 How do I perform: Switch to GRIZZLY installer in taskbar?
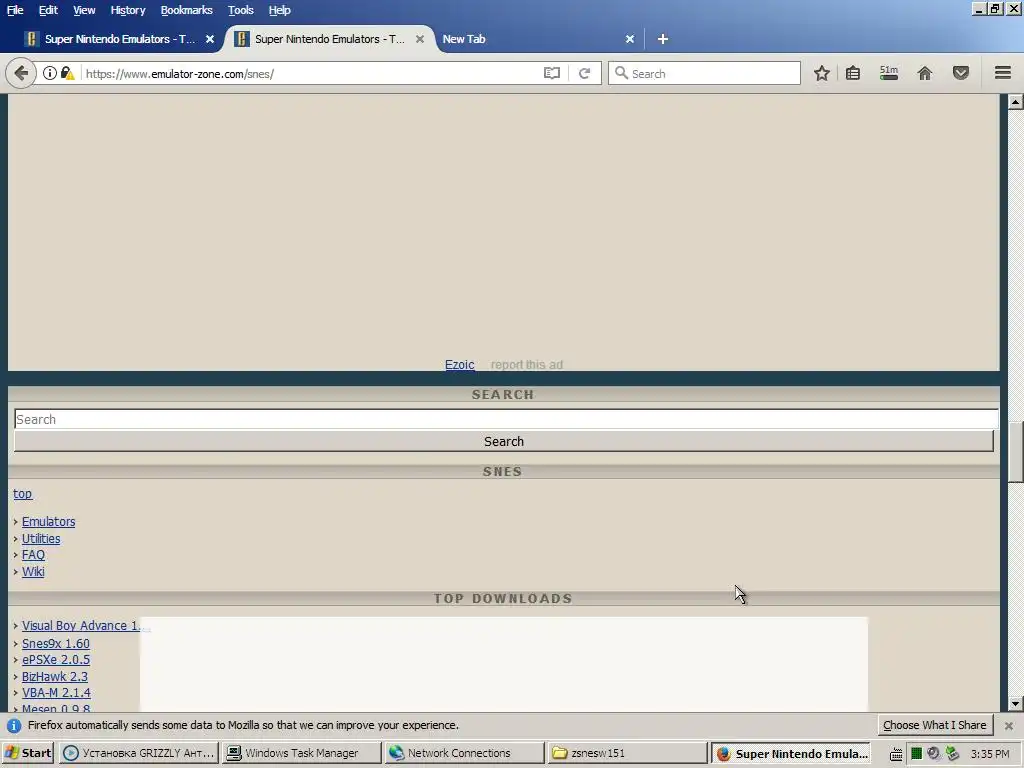[x=138, y=753]
